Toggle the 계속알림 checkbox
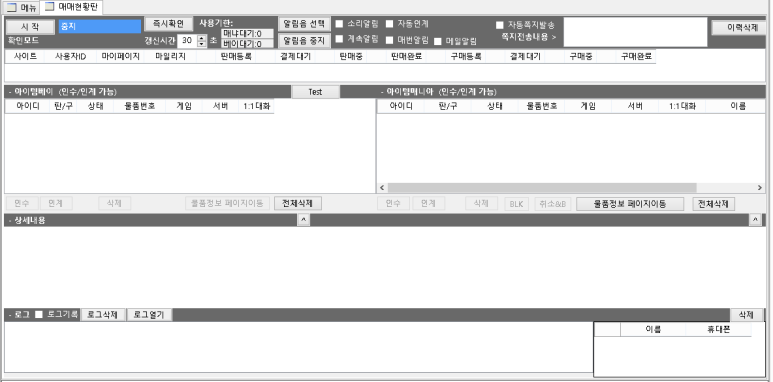 339,39
